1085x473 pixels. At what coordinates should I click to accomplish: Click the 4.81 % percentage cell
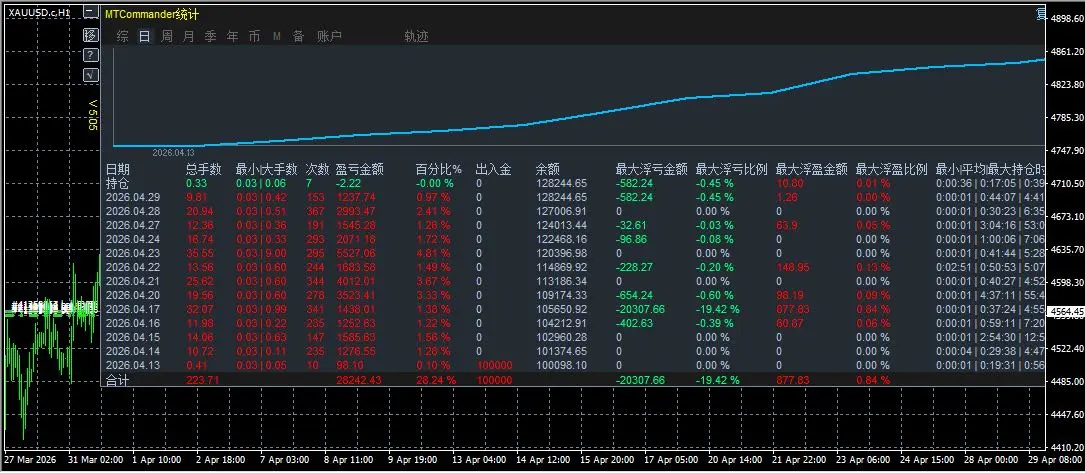pos(434,253)
